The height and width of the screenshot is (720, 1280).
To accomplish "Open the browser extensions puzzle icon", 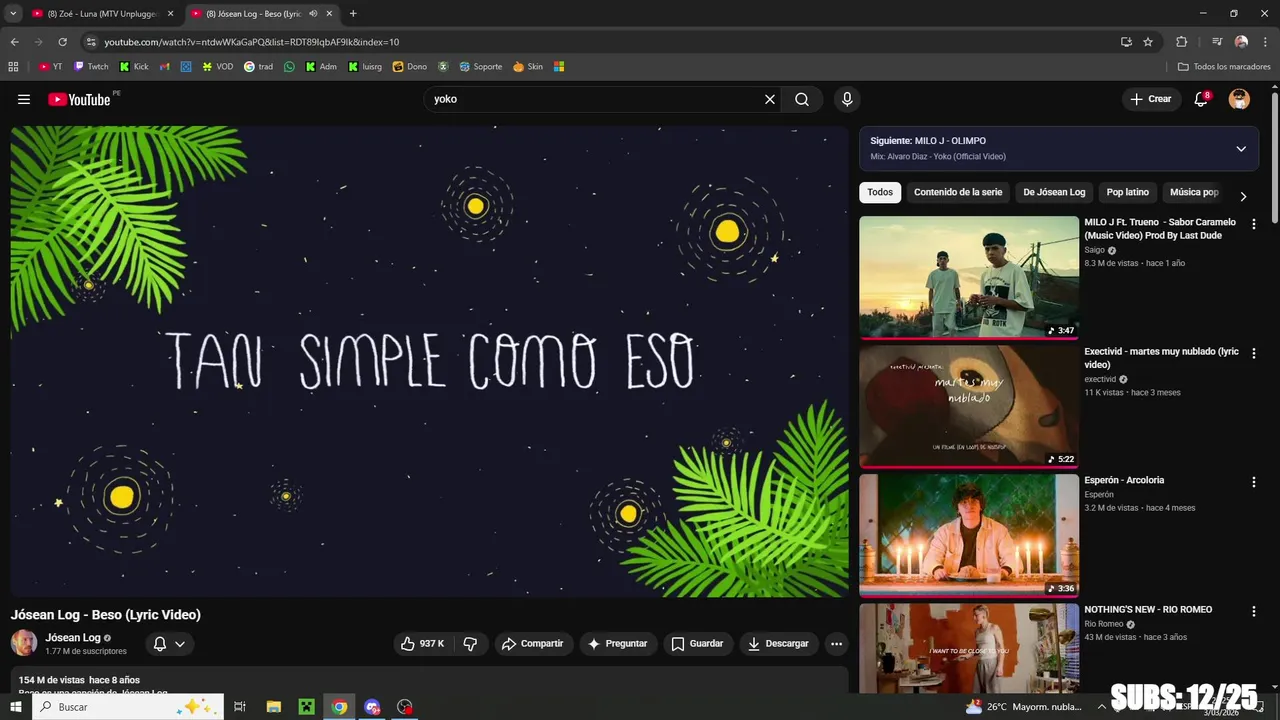I will tap(1181, 42).
